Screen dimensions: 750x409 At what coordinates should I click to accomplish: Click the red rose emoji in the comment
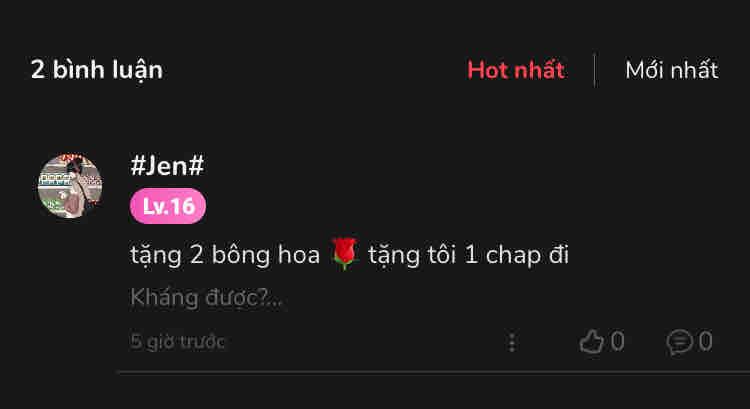click(344, 254)
